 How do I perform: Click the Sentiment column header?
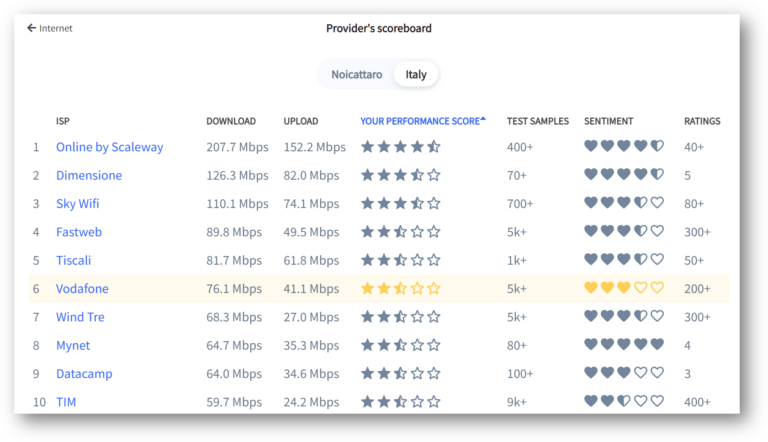(x=608, y=121)
